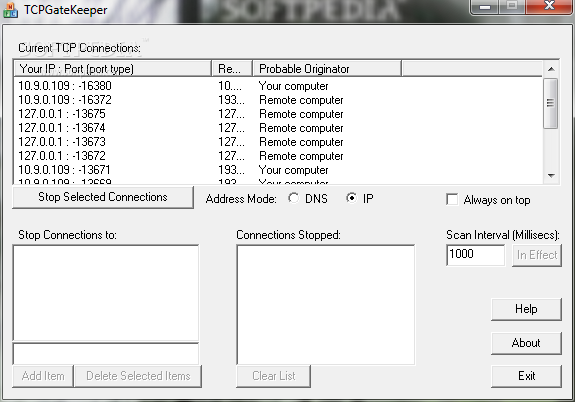Viewport: 575px width, 402px height.
Task: Click the Clear List button
Action: (274, 376)
